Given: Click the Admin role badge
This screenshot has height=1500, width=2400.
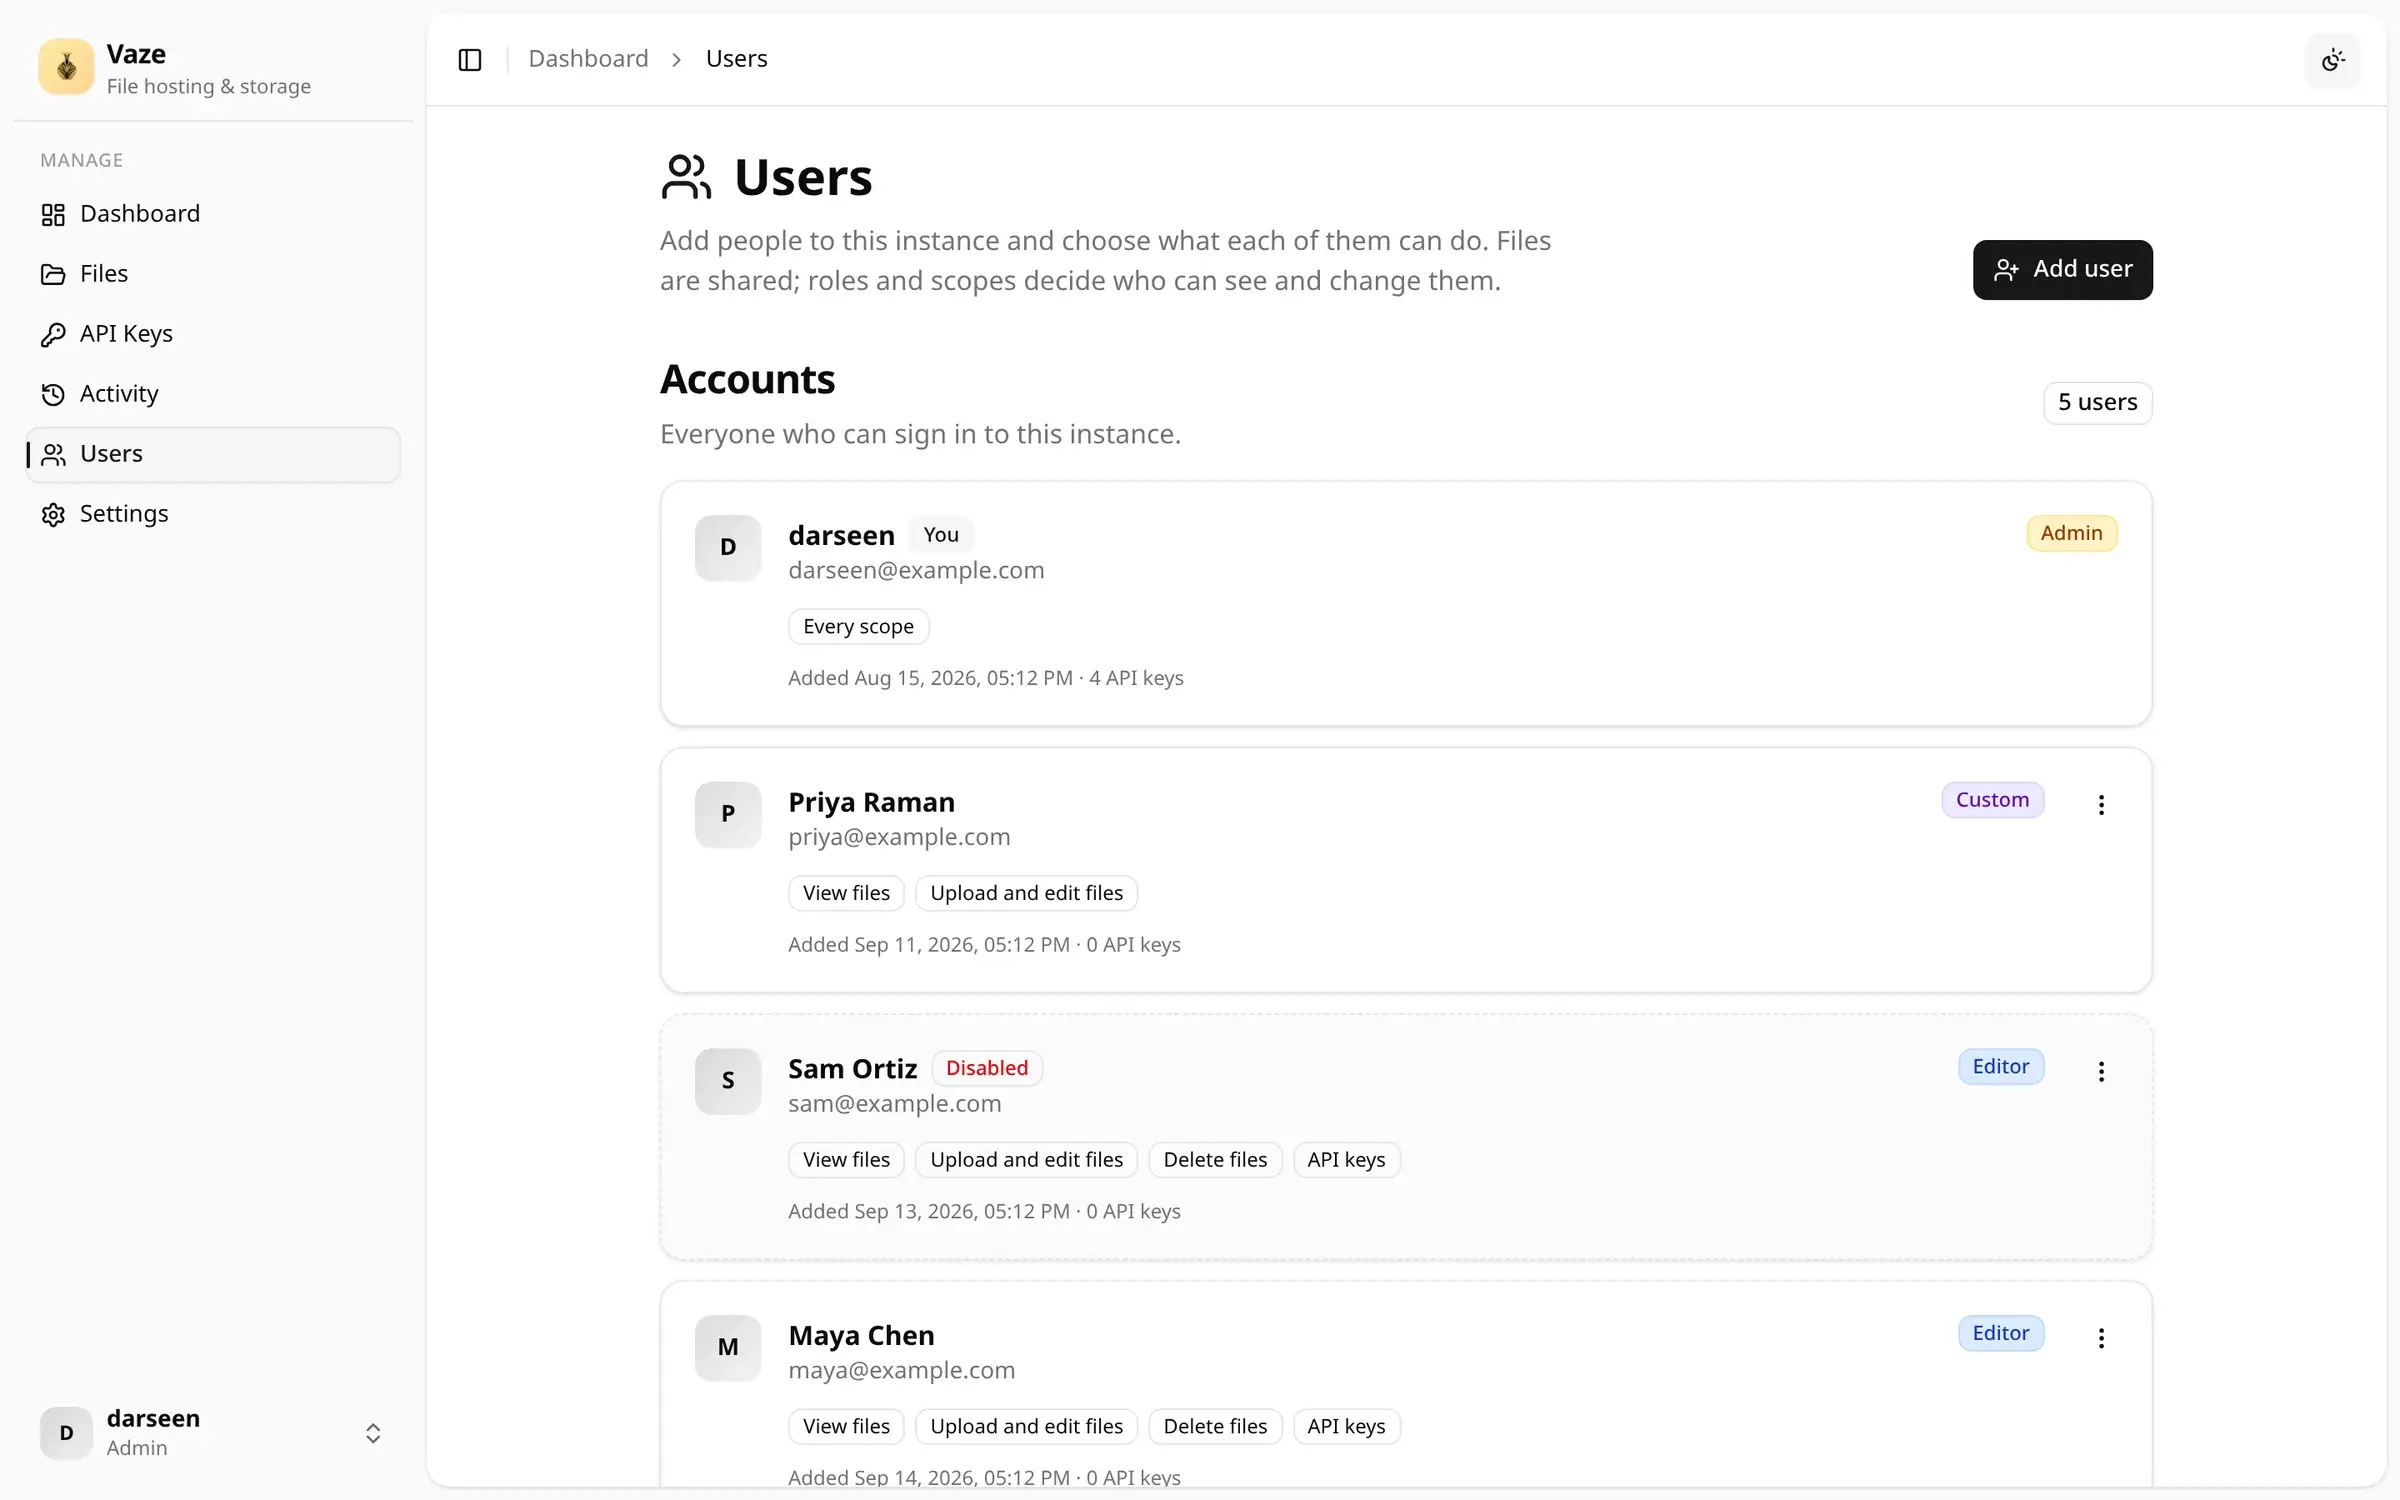Looking at the screenshot, I should tap(2071, 533).
